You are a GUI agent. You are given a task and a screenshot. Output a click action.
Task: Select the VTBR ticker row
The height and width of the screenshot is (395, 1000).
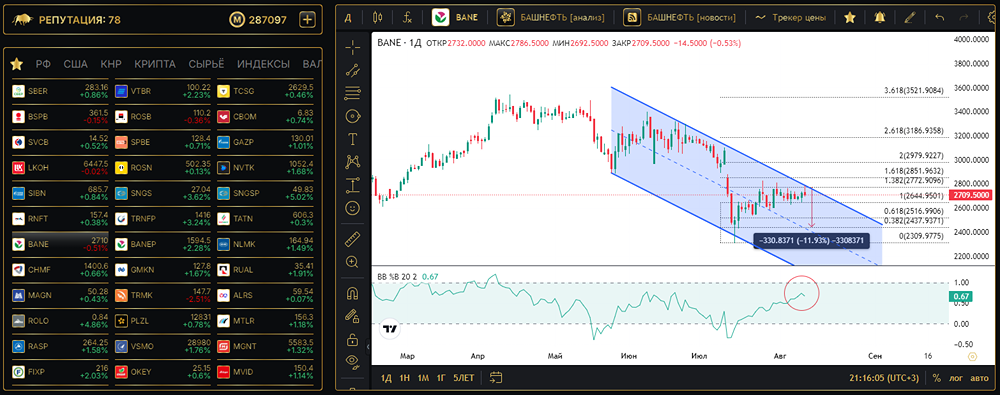163,91
